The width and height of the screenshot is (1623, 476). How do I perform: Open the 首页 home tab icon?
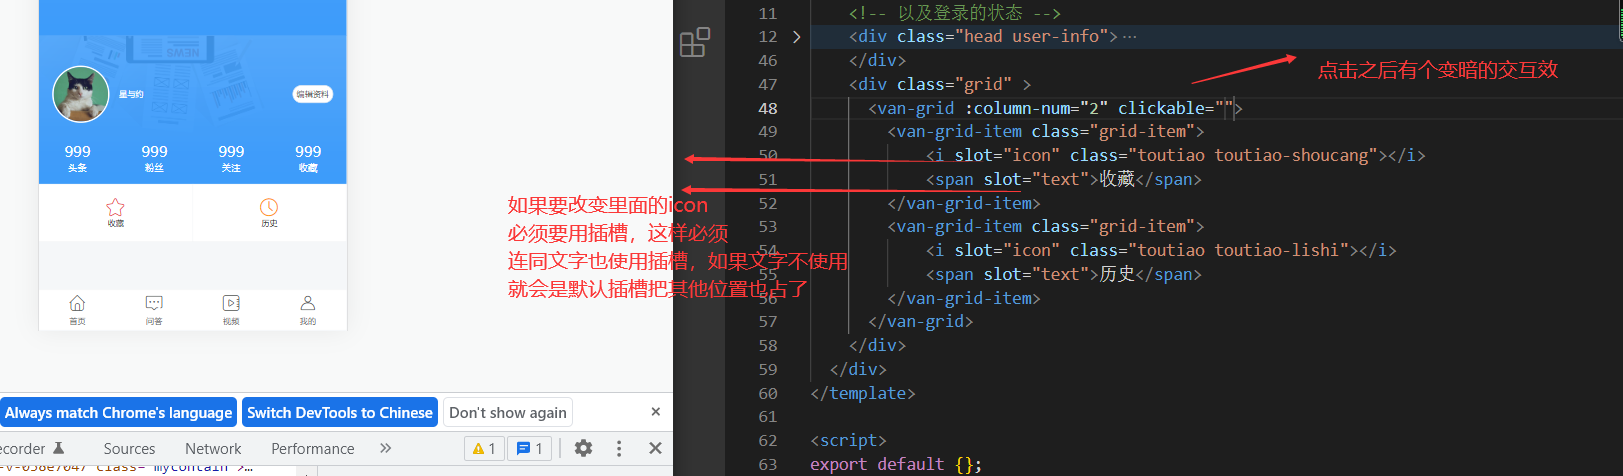[77, 303]
